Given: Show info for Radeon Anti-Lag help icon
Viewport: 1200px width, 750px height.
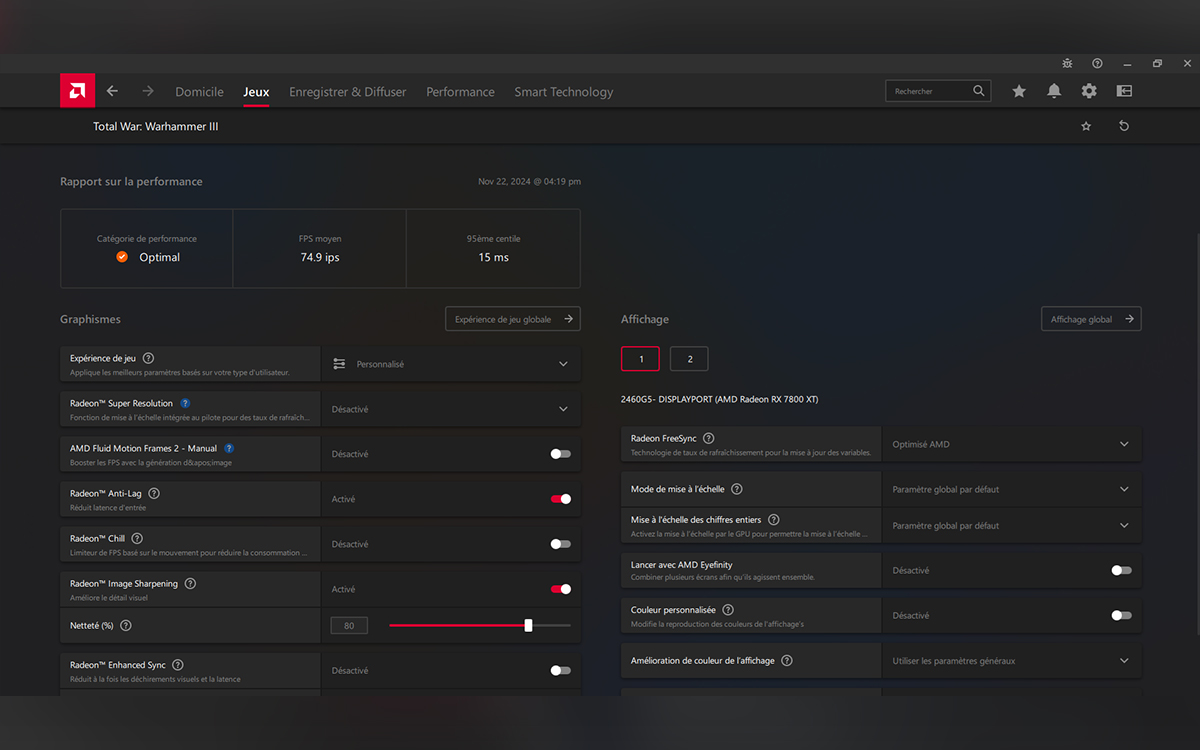Looking at the screenshot, I should [x=154, y=493].
